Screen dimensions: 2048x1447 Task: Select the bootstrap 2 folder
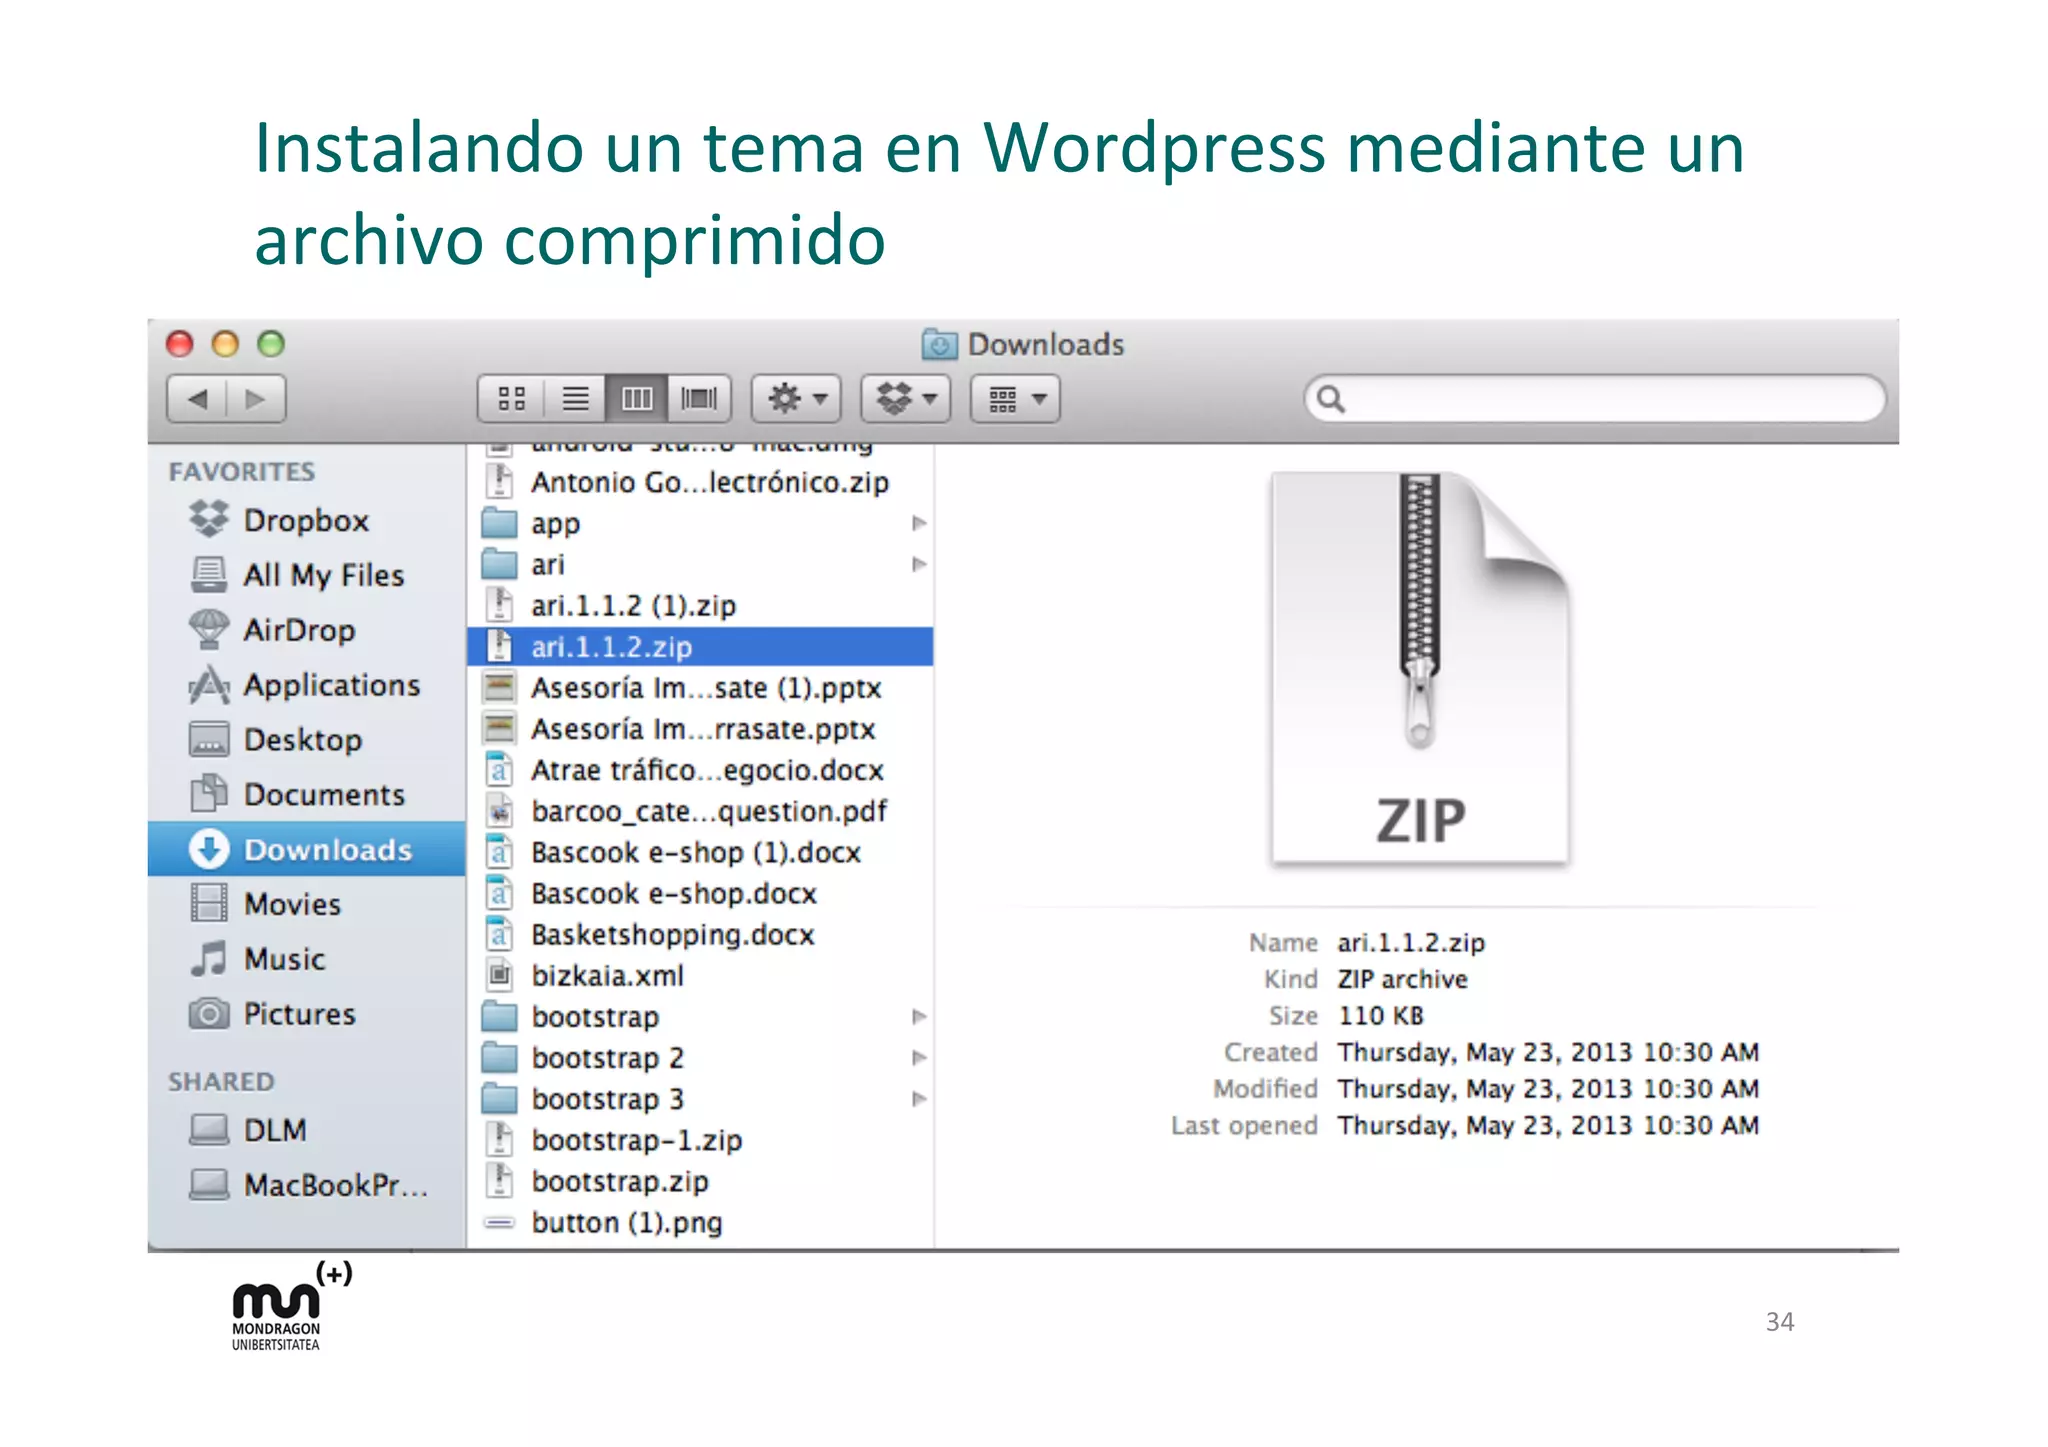click(x=700, y=1058)
